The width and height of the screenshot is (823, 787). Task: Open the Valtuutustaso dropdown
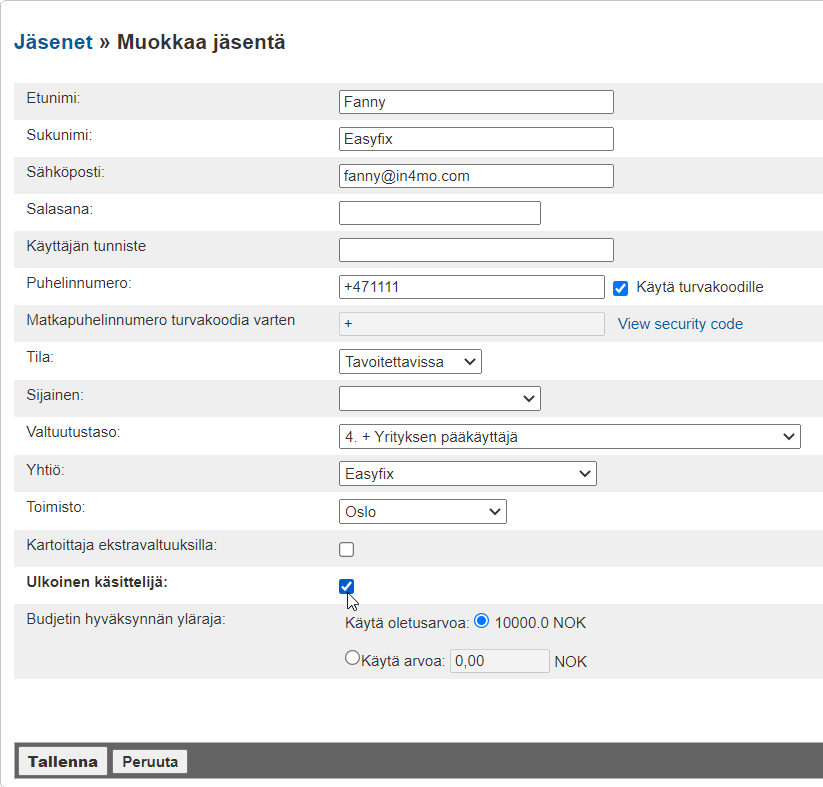[x=570, y=436]
